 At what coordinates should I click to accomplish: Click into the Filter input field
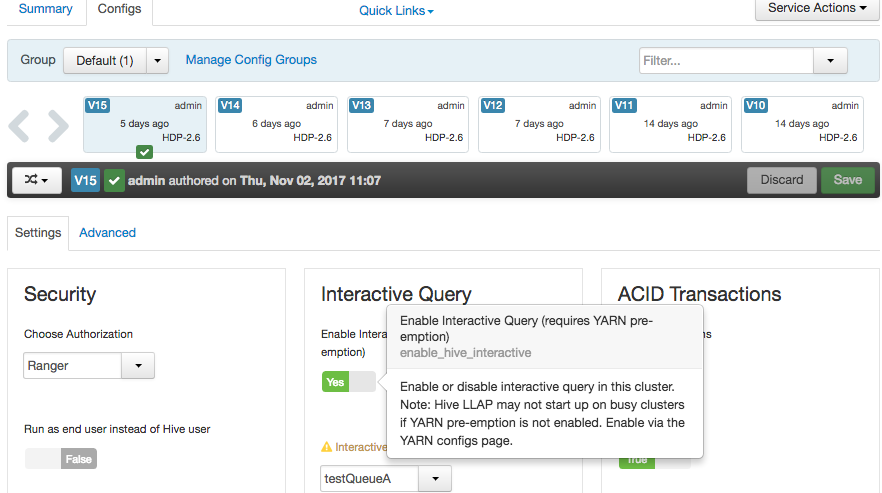726,61
